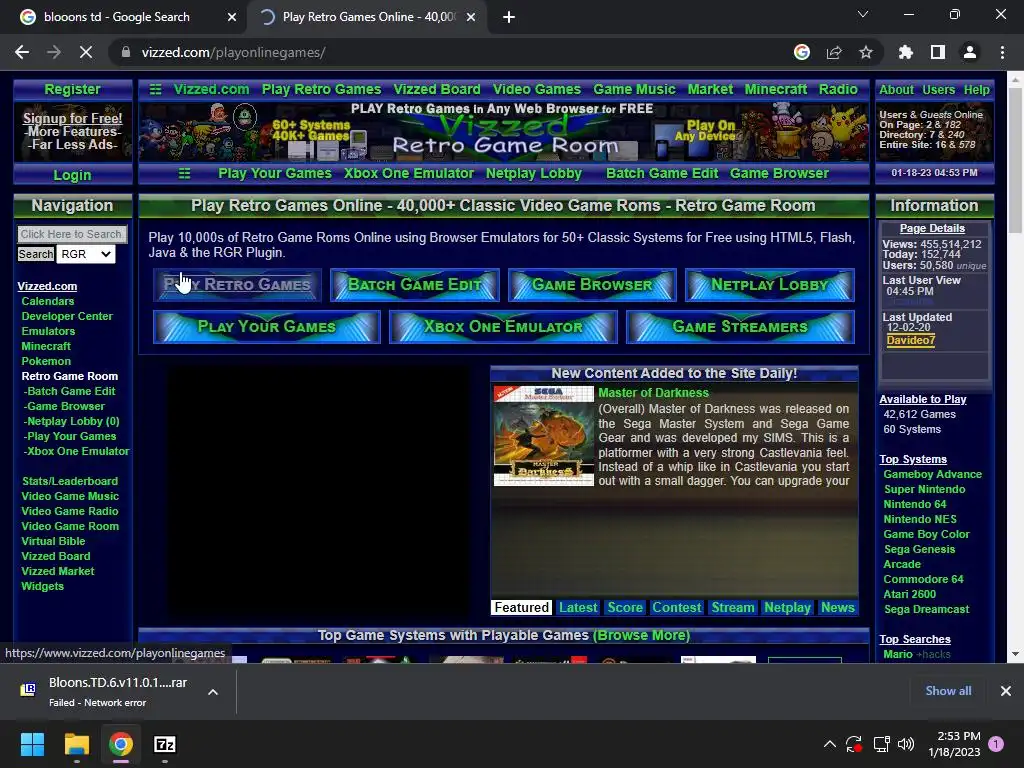The height and width of the screenshot is (768, 1024).
Task: Open the Login link
Action: [x=72, y=175]
